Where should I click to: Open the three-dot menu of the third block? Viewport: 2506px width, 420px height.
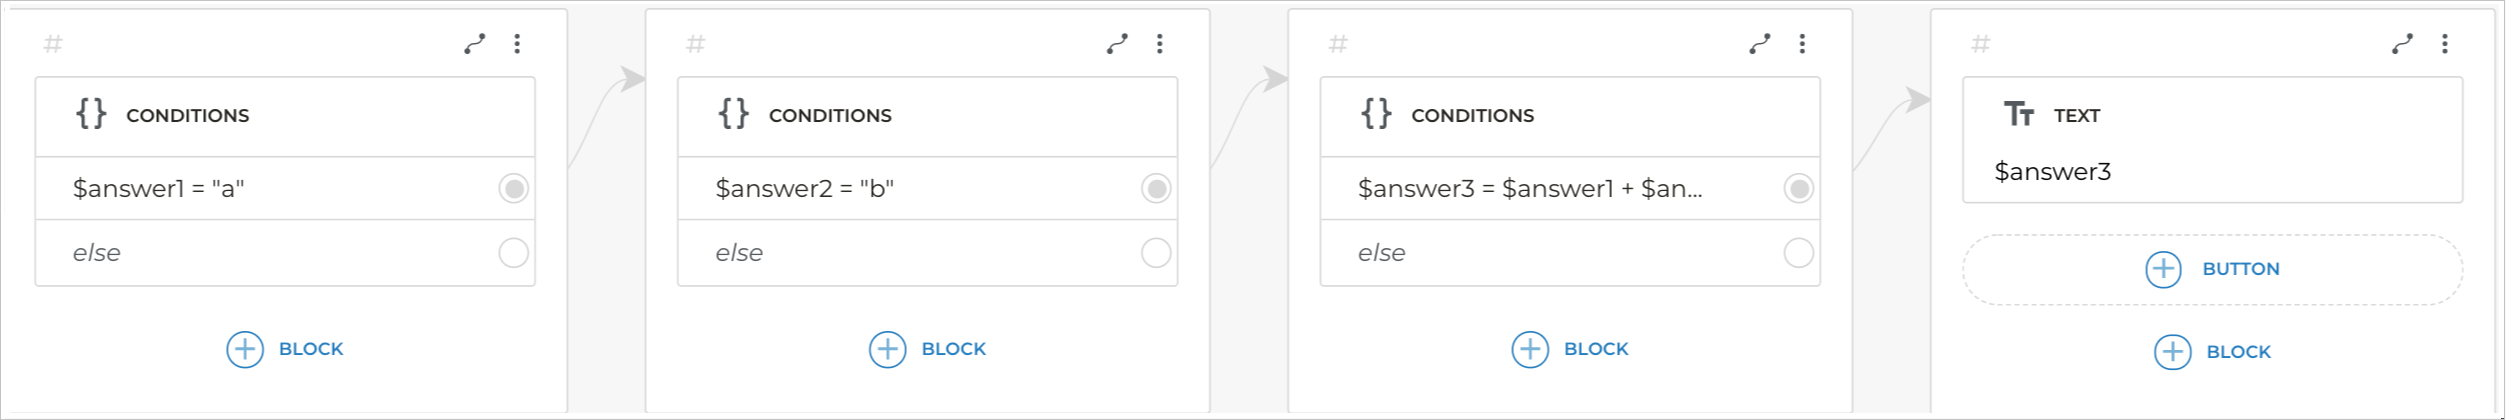(1802, 43)
